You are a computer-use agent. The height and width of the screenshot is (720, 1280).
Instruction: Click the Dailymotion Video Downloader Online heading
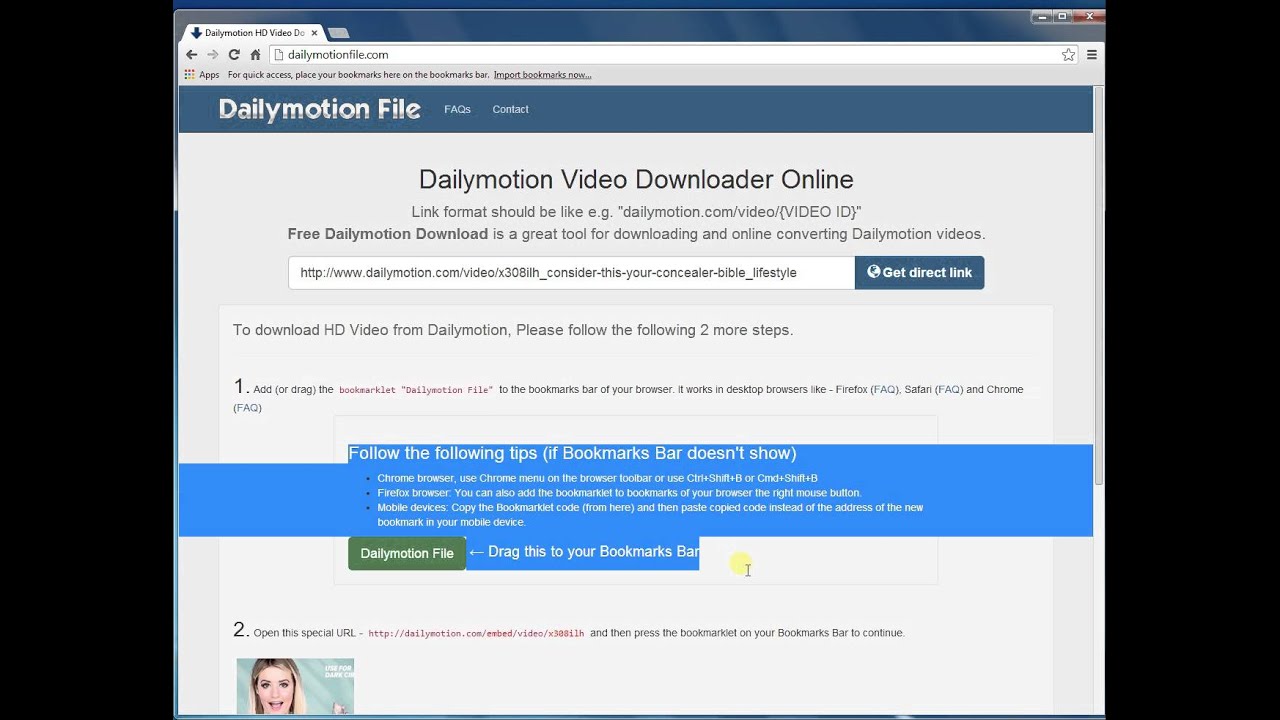click(x=636, y=180)
